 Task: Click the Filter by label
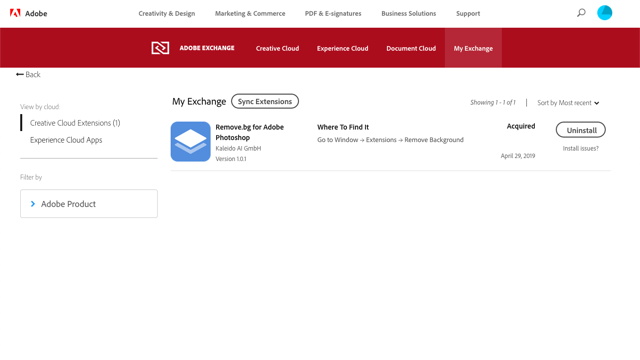pyautogui.click(x=31, y=177)
